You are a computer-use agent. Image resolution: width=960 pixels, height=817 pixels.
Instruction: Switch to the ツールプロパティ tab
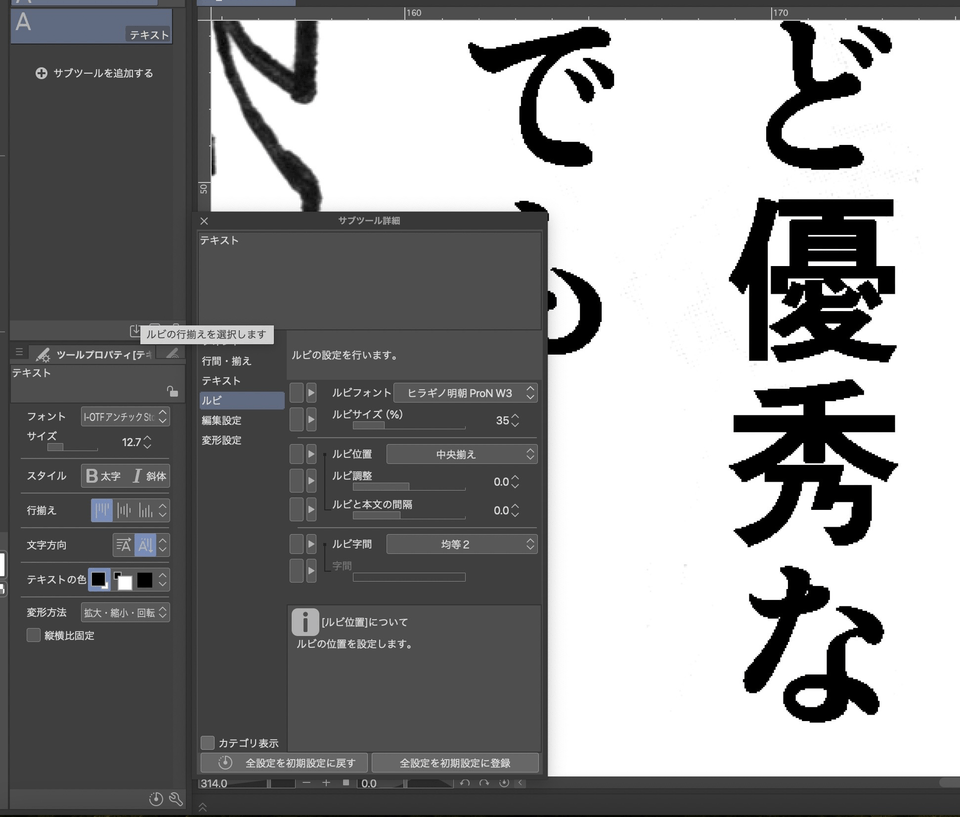point(94,354)
